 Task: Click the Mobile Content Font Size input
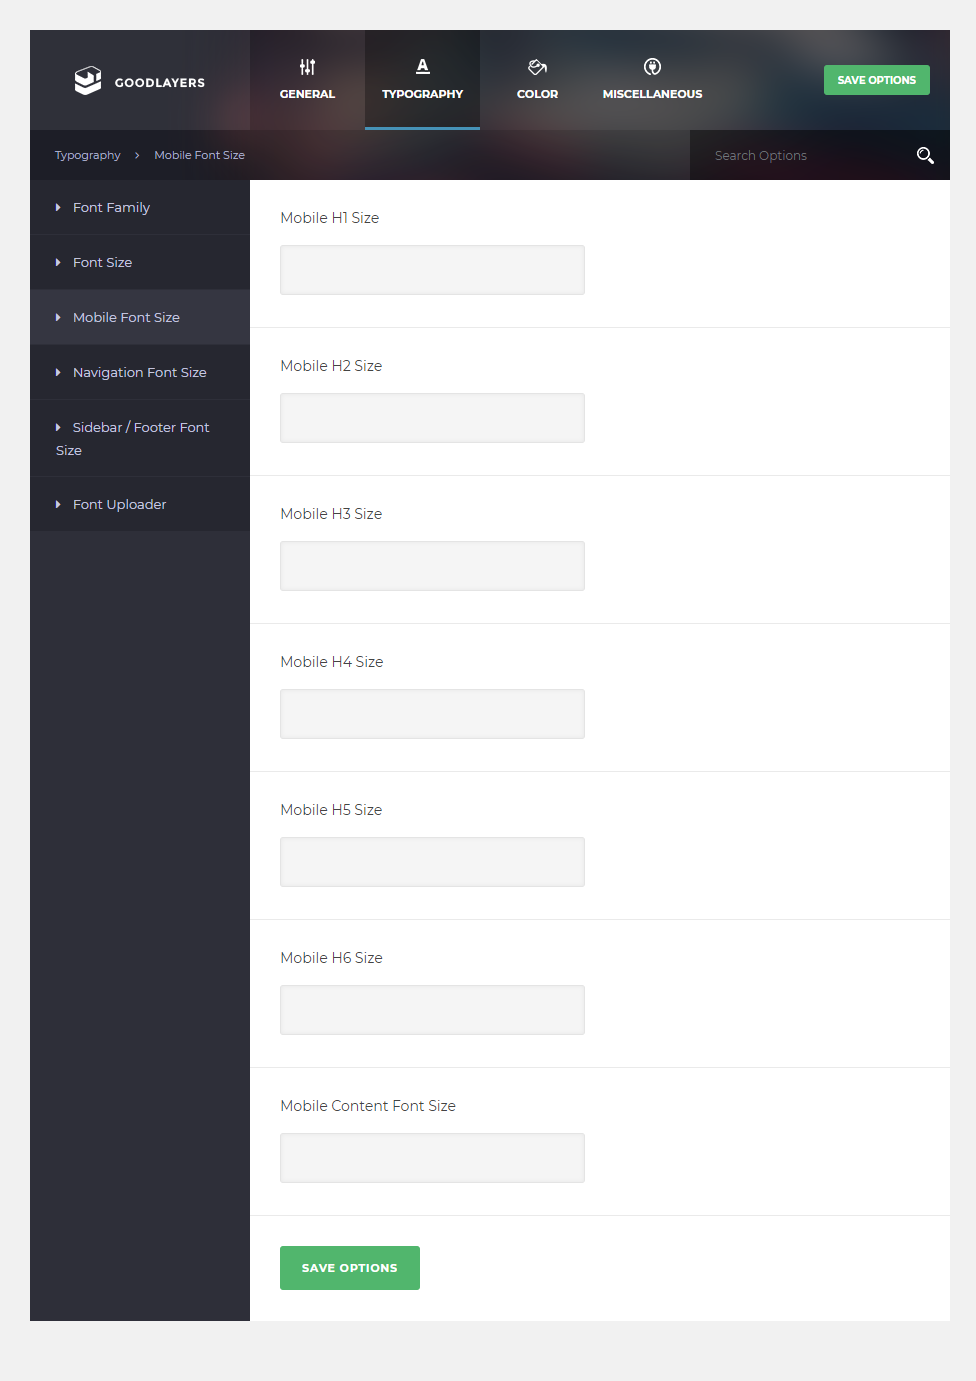pyautogui.click(x=432, y=1158)
